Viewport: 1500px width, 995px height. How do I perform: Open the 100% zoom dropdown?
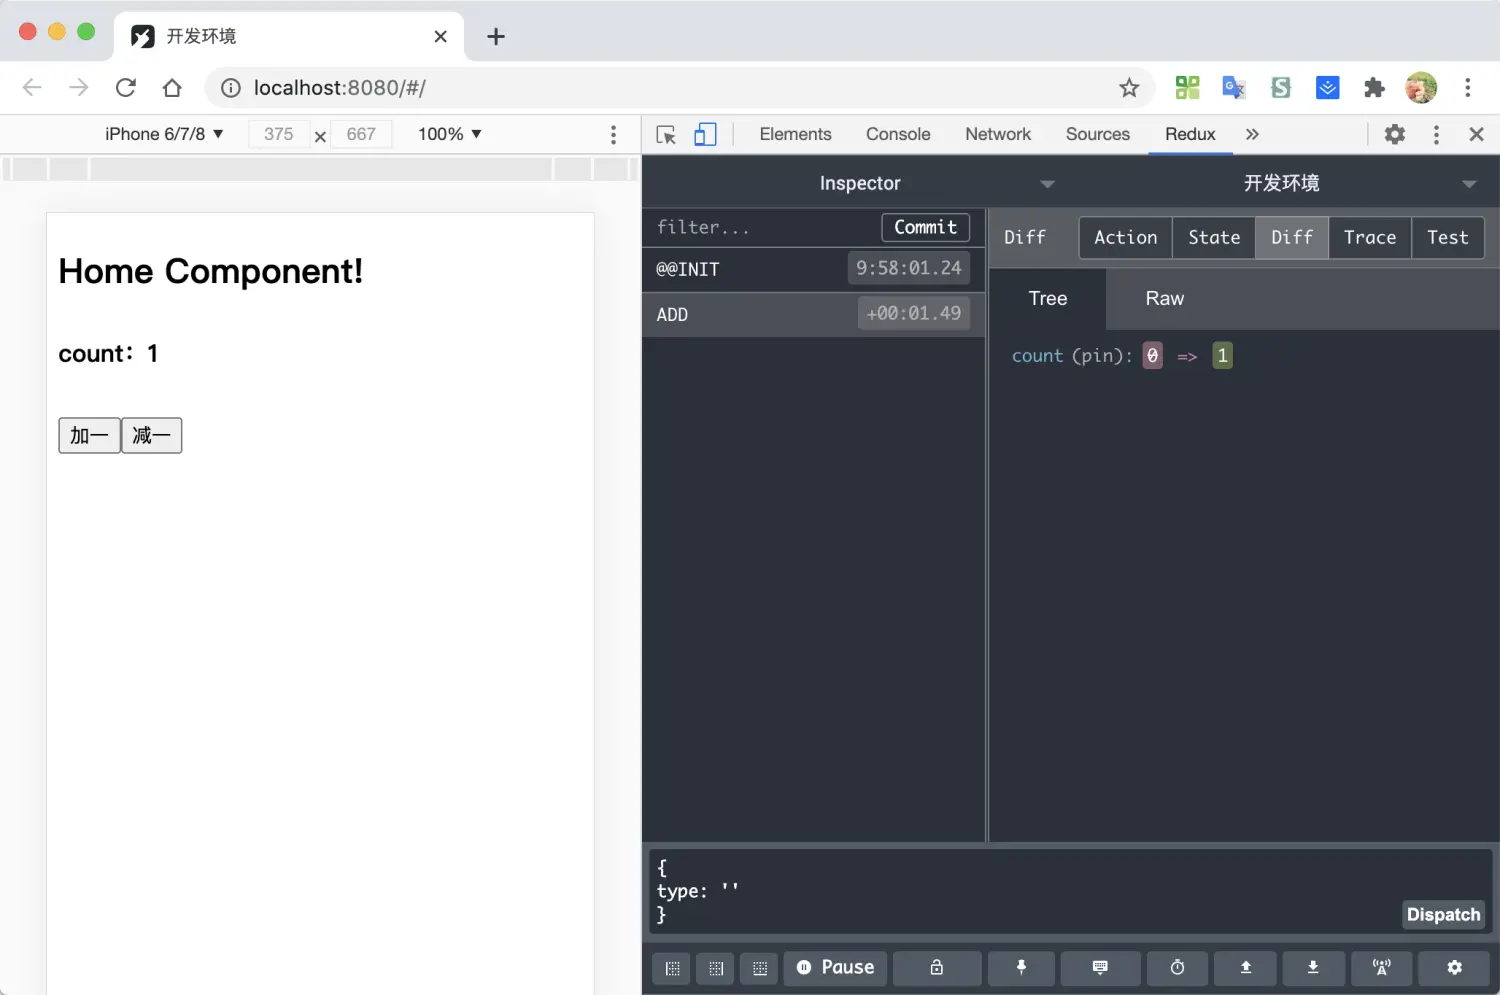[450, 135]
